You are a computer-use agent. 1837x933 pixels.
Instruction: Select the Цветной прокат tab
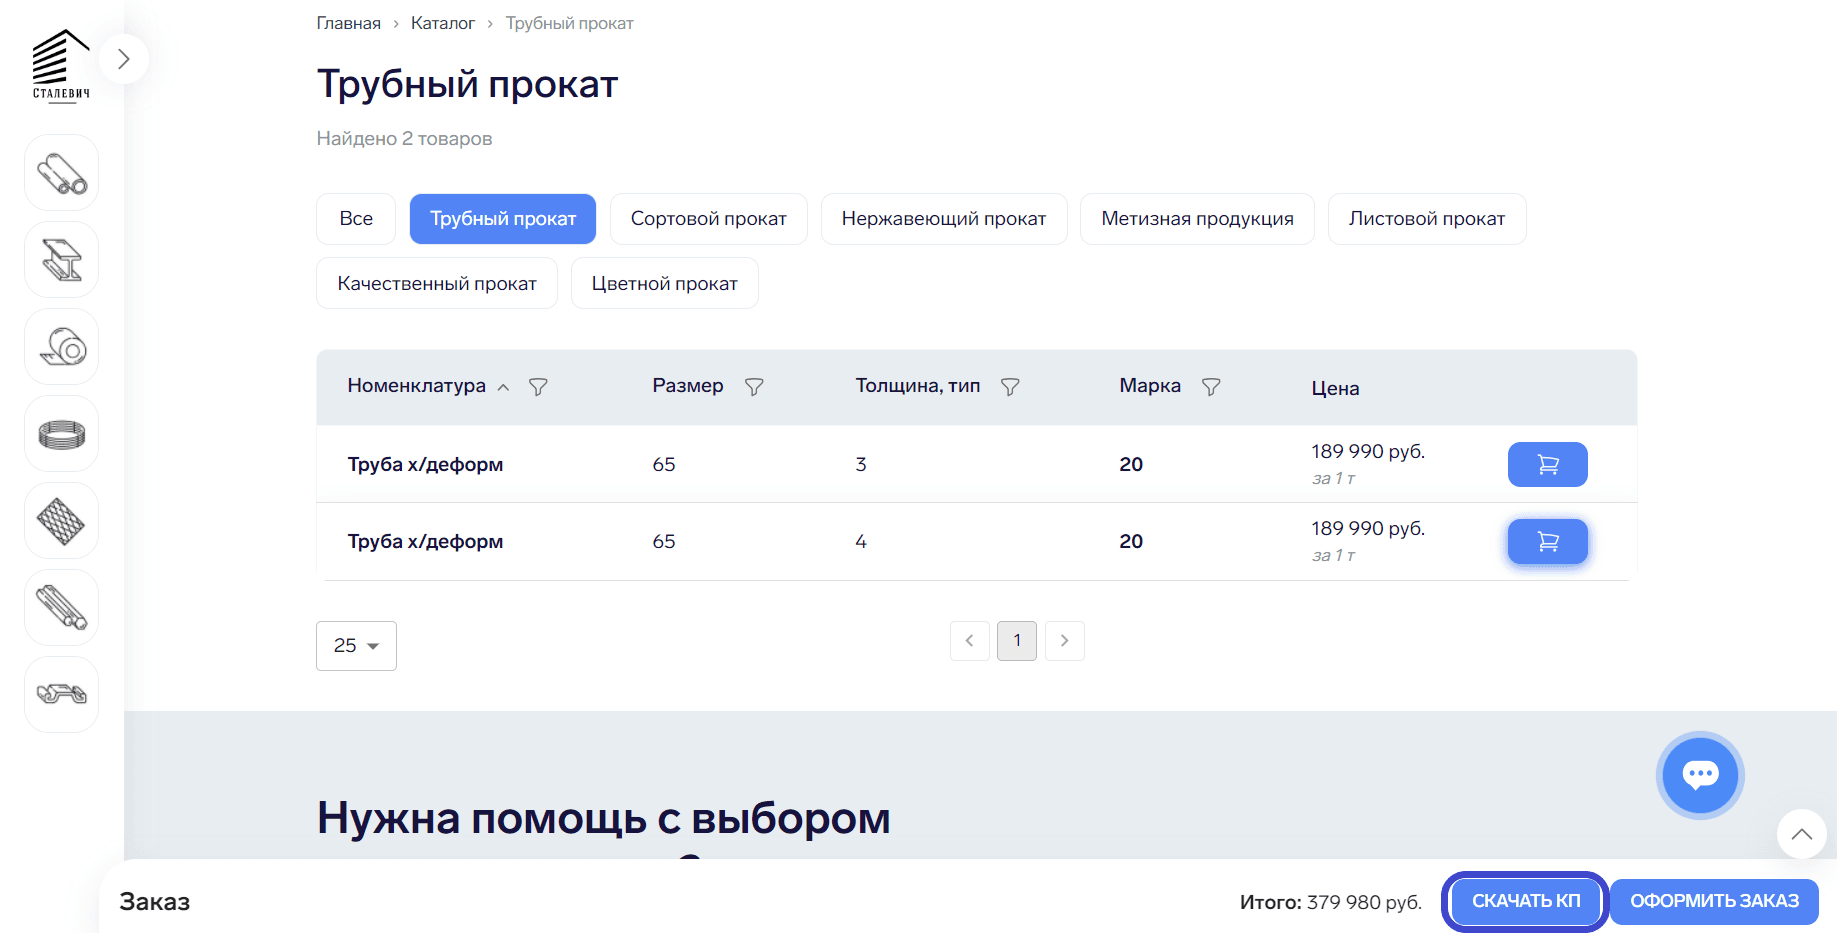665,284
